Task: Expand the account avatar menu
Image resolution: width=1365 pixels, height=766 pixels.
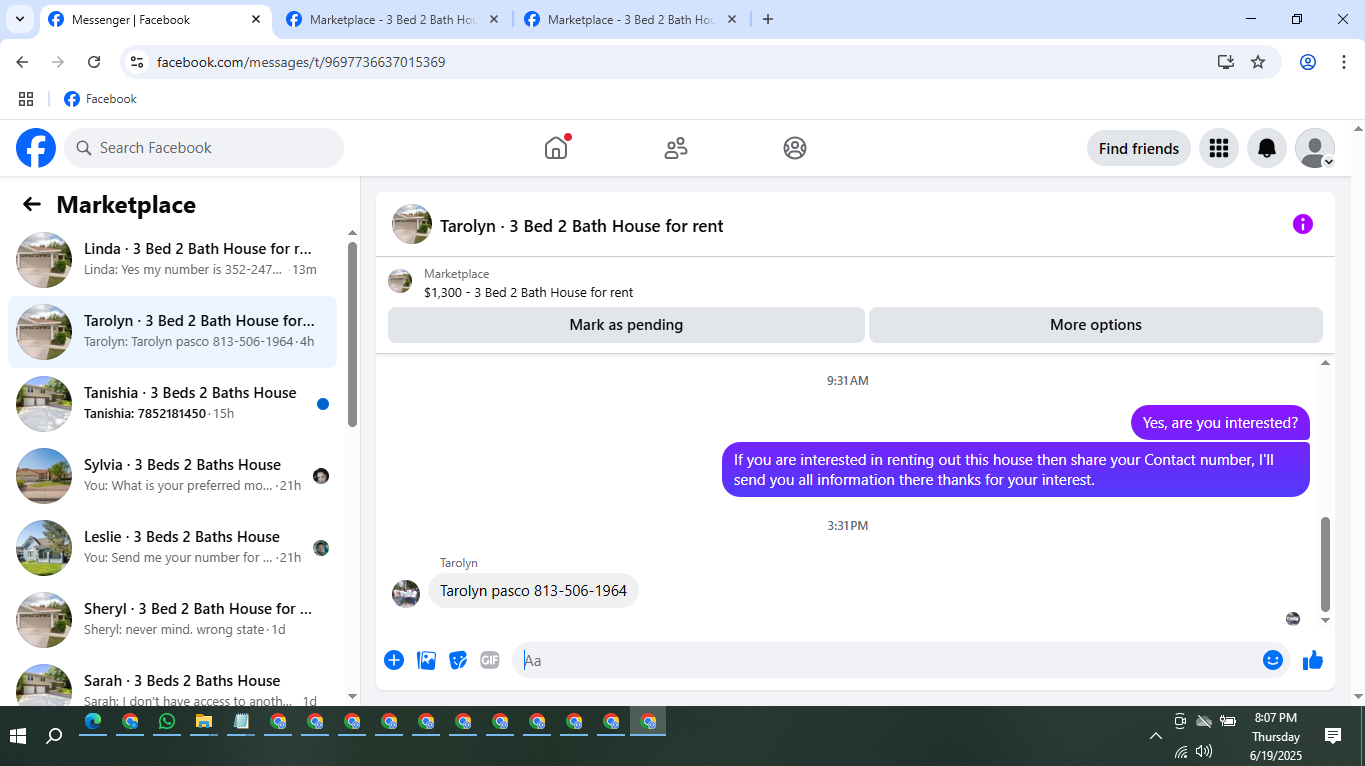Action: coord(1315,148)
